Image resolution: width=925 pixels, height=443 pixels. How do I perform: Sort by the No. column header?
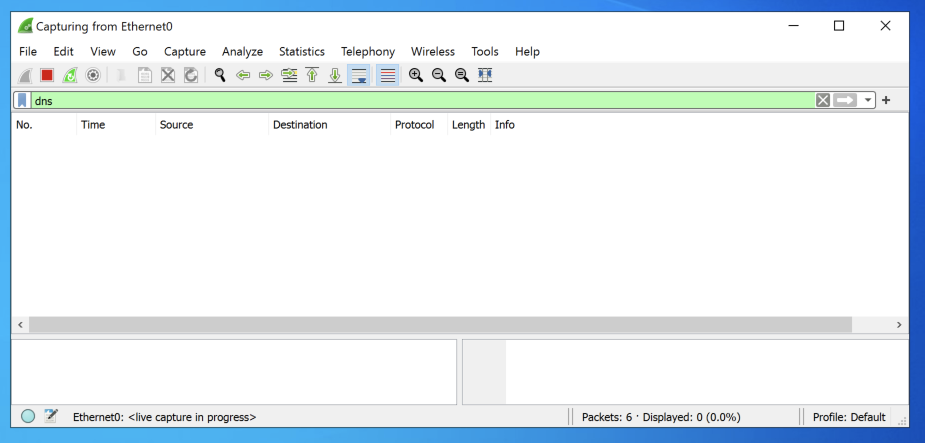44,125
